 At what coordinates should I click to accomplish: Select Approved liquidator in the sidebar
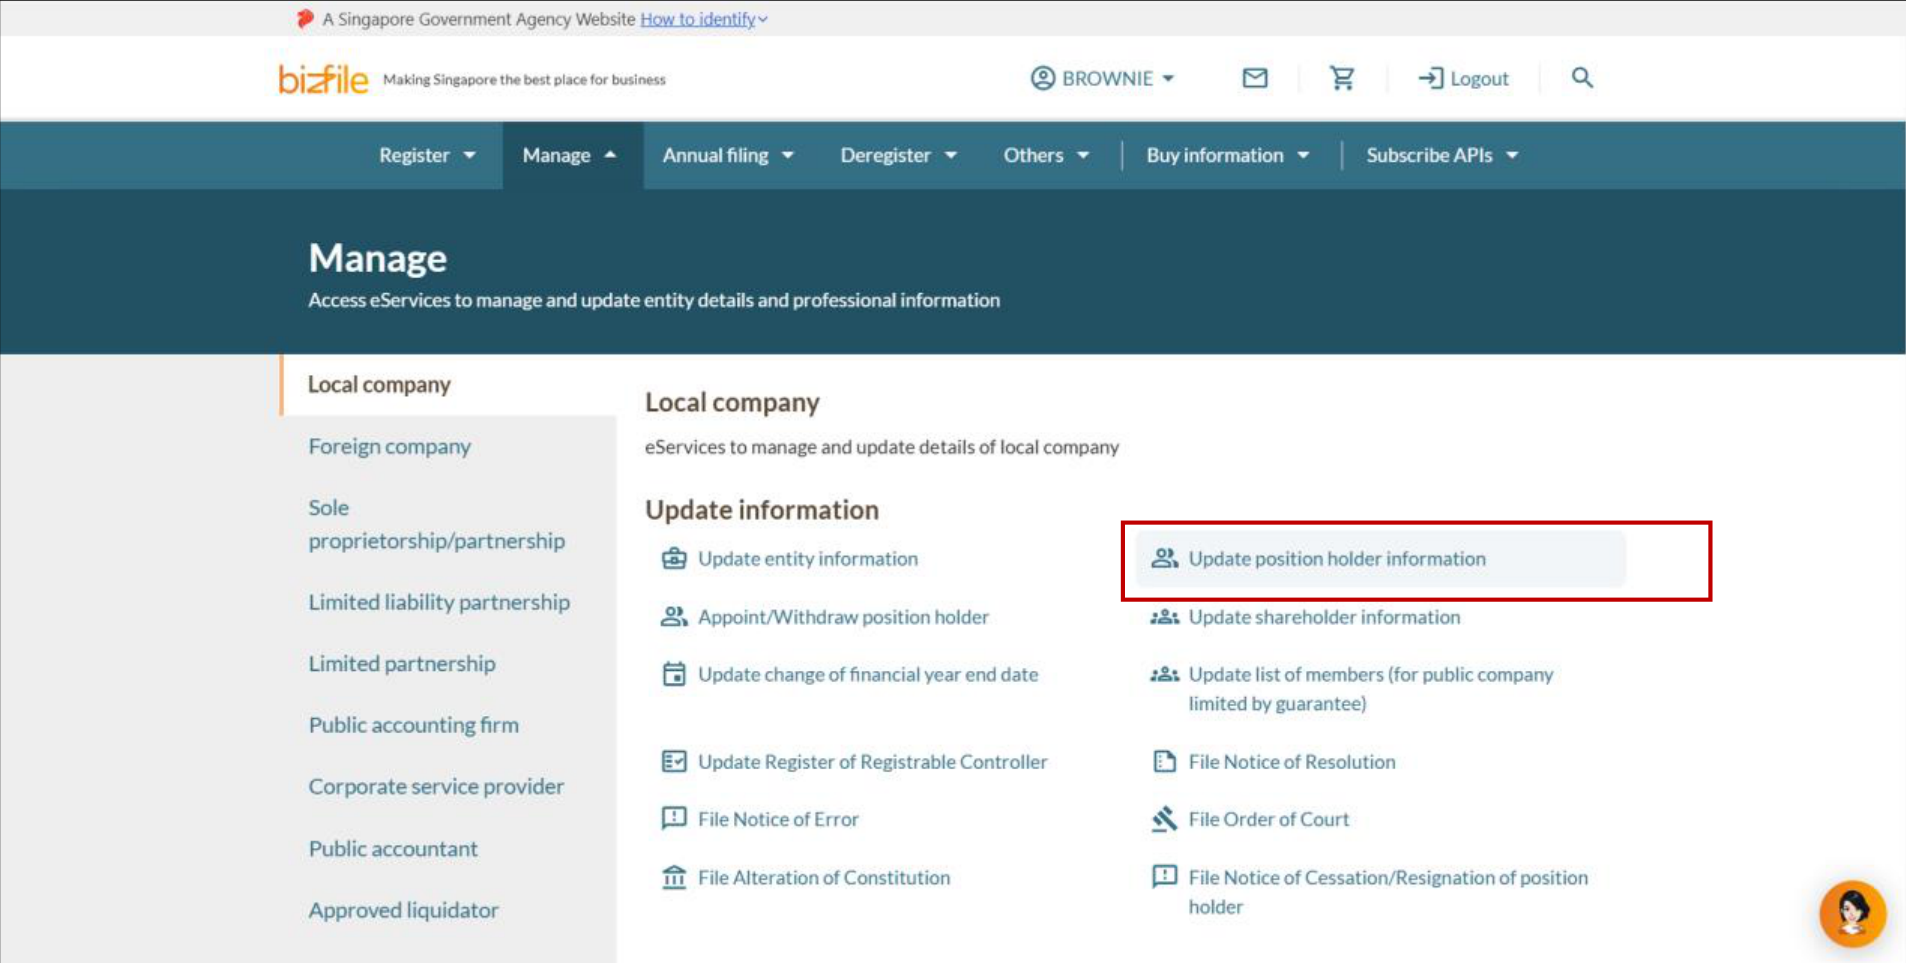pyautogui.click(x=403, y=910)
